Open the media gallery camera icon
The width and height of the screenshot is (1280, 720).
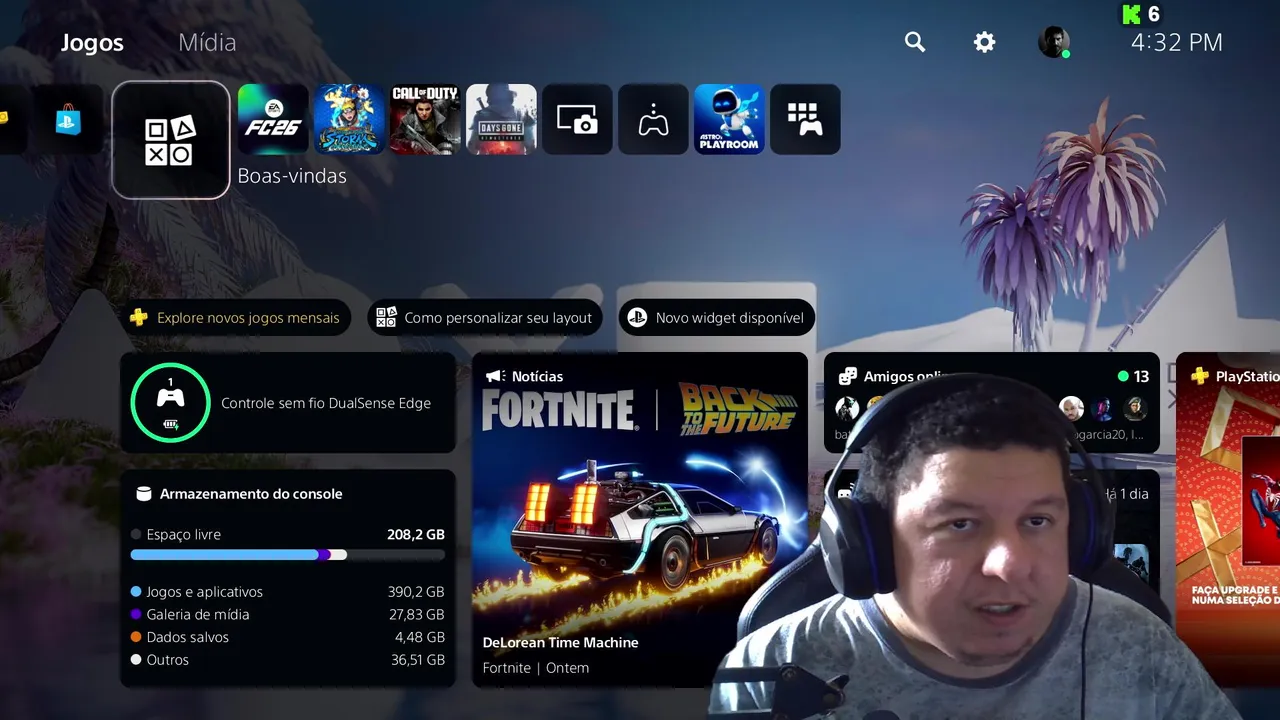(x=577, y=119)
